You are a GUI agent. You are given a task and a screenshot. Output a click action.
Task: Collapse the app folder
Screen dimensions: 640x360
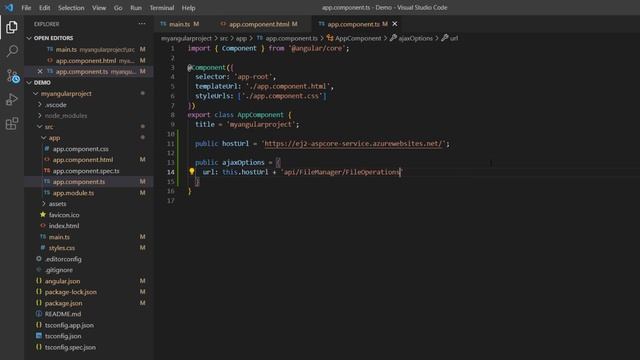(x=44, y=138)
